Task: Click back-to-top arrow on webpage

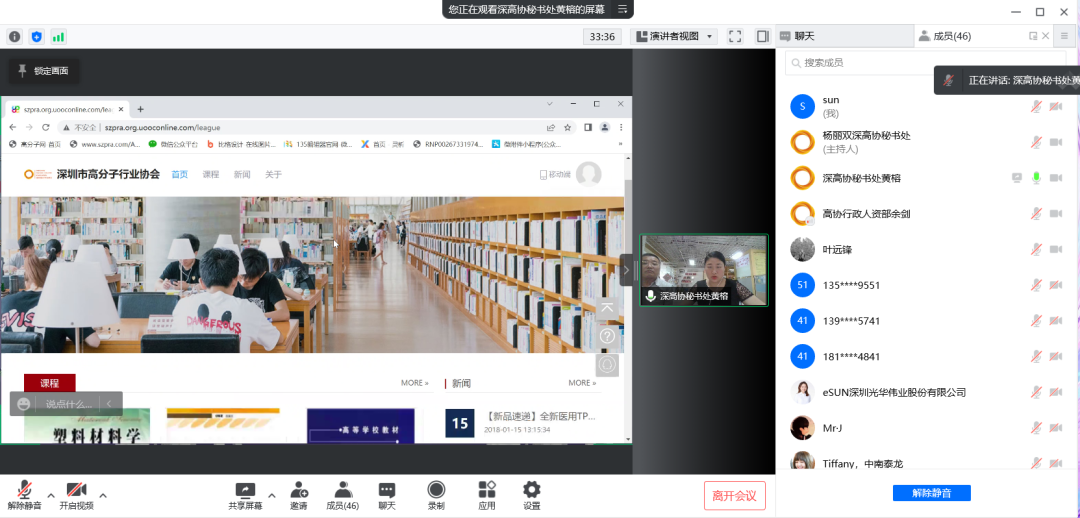Action: 607,308
